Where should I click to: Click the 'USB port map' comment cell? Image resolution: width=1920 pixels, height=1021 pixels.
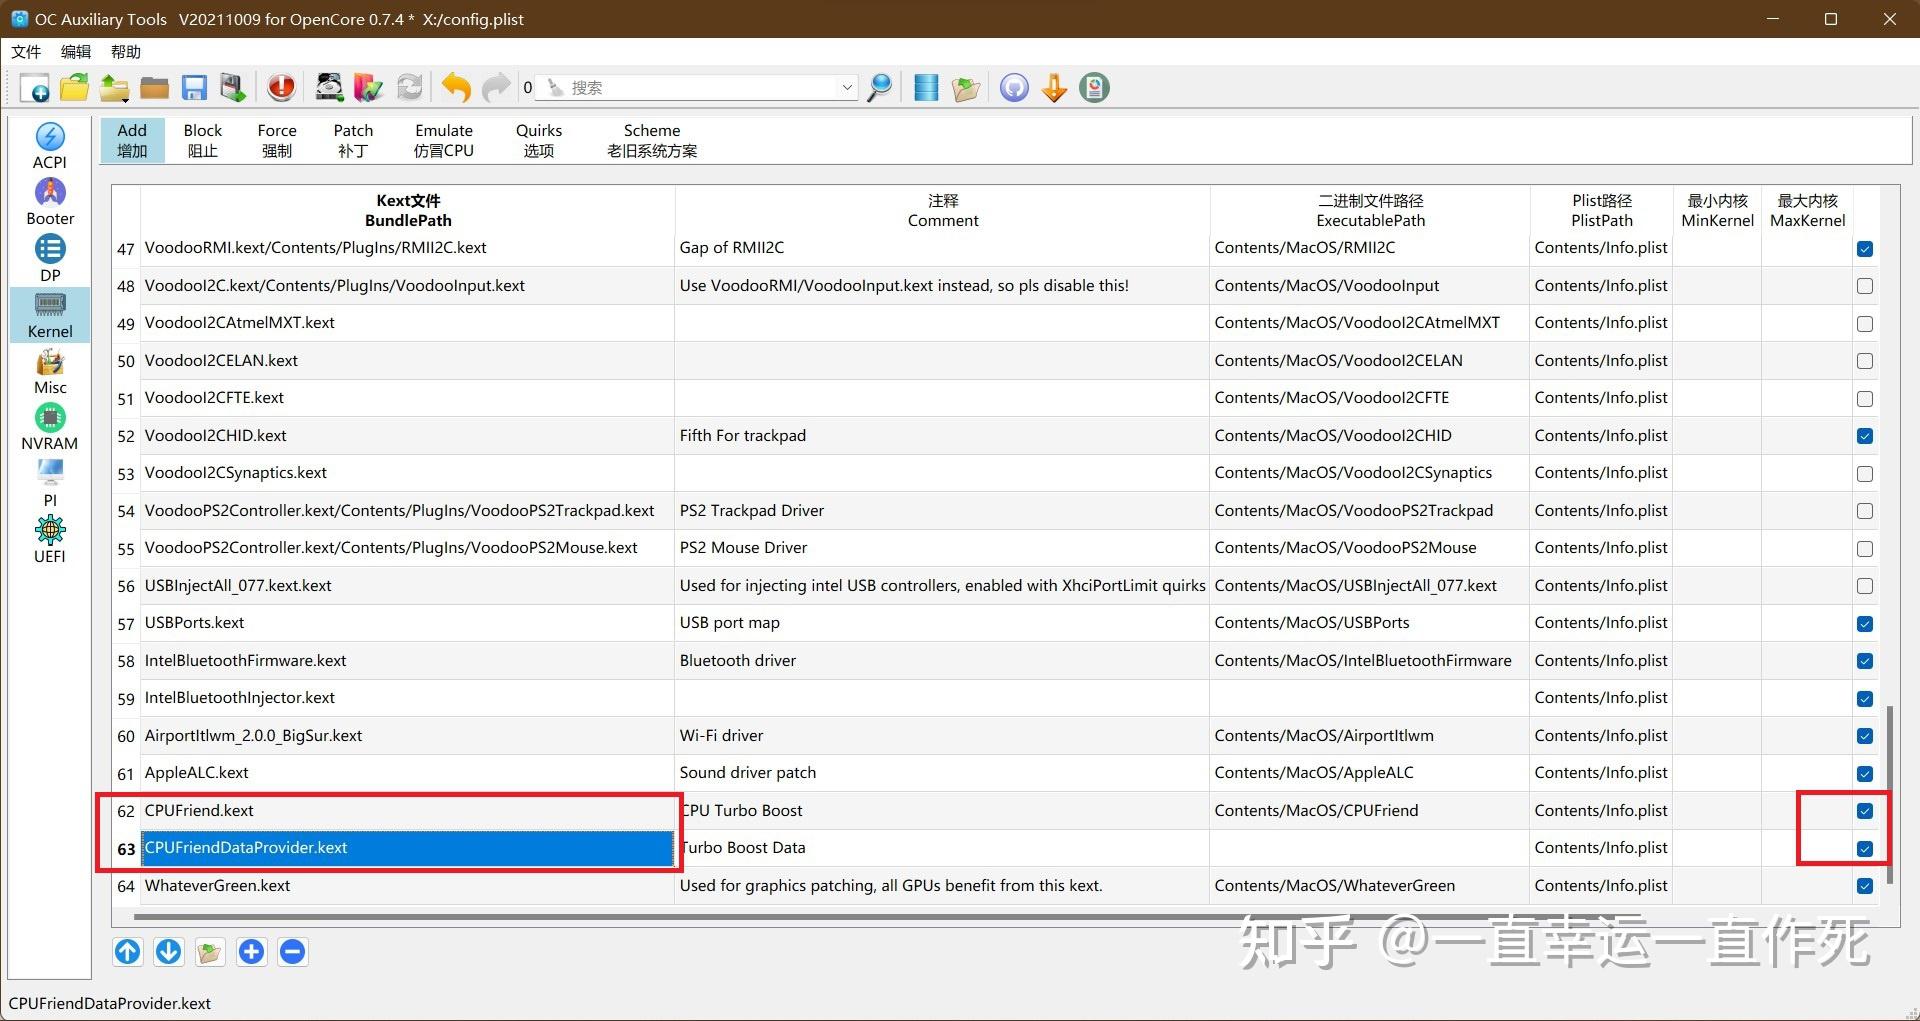pyautogui.click(x=942, y=623)
